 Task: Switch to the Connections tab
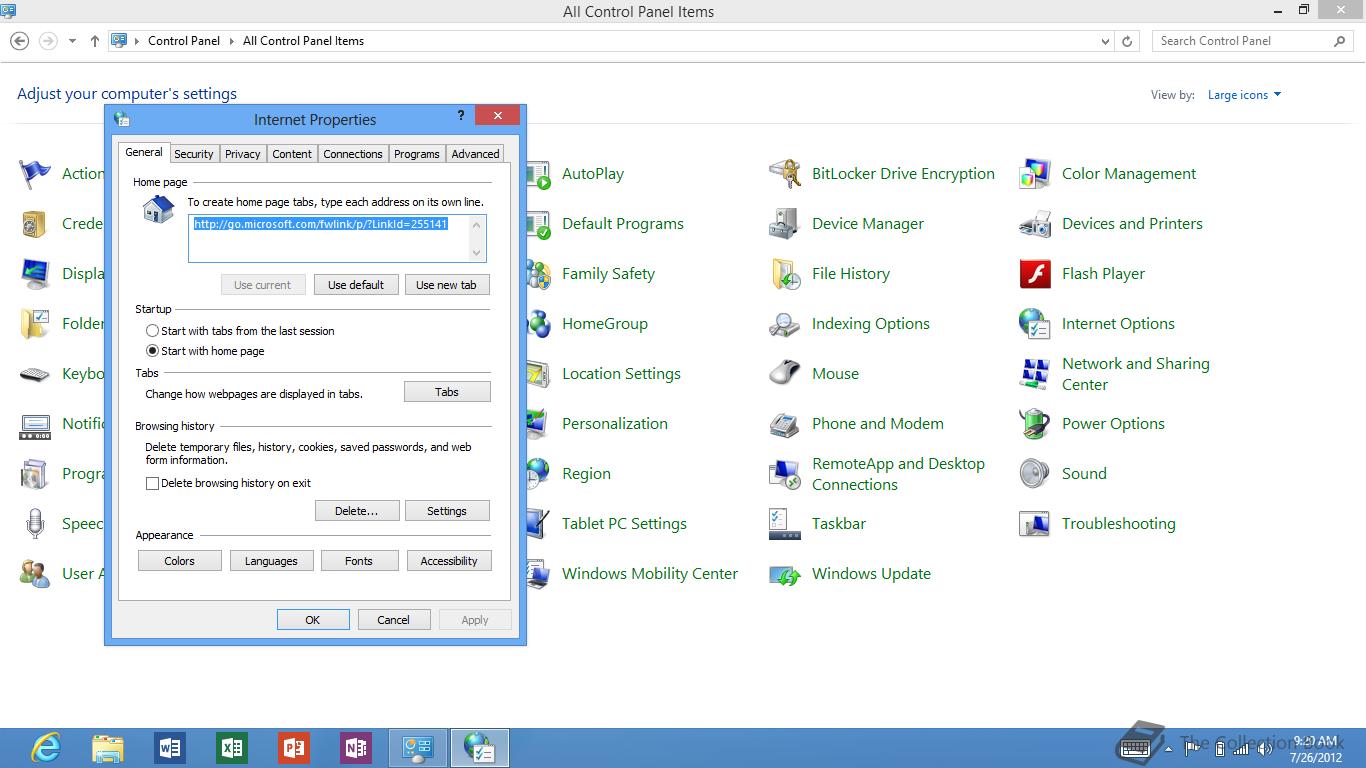pyautogui.click(x=353, y=154)
